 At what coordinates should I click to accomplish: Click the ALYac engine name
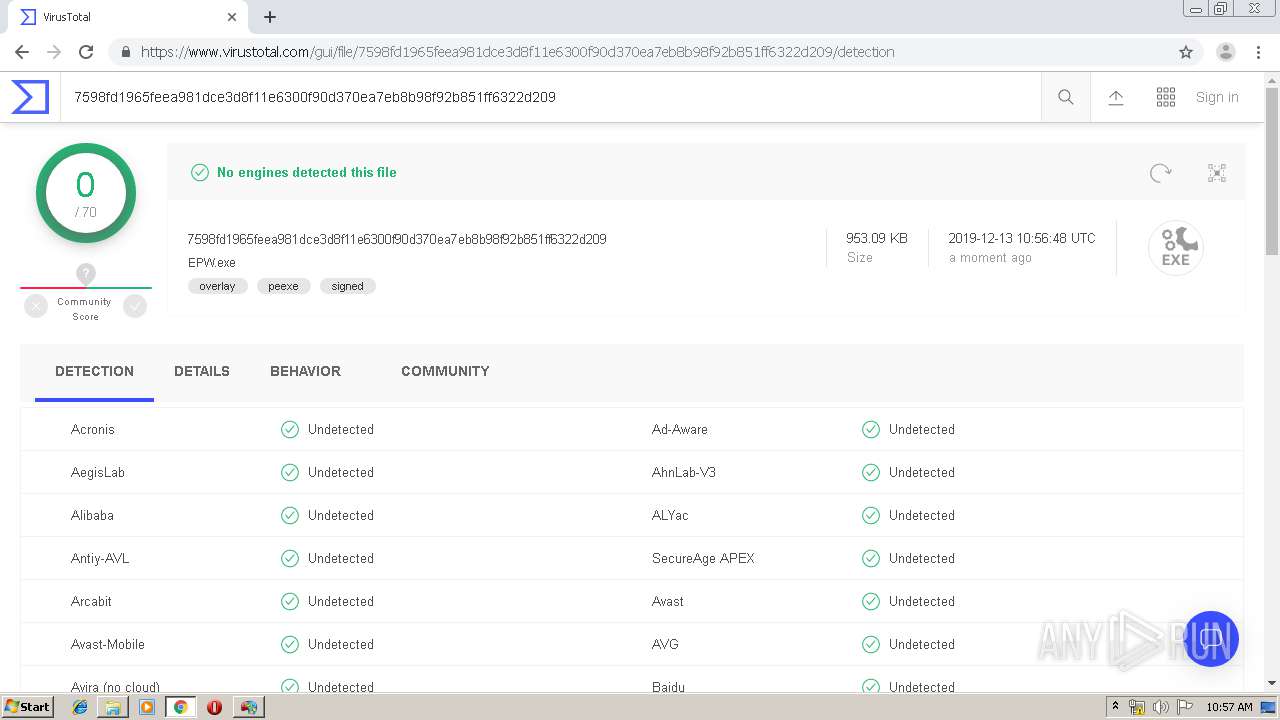point(670,515)
